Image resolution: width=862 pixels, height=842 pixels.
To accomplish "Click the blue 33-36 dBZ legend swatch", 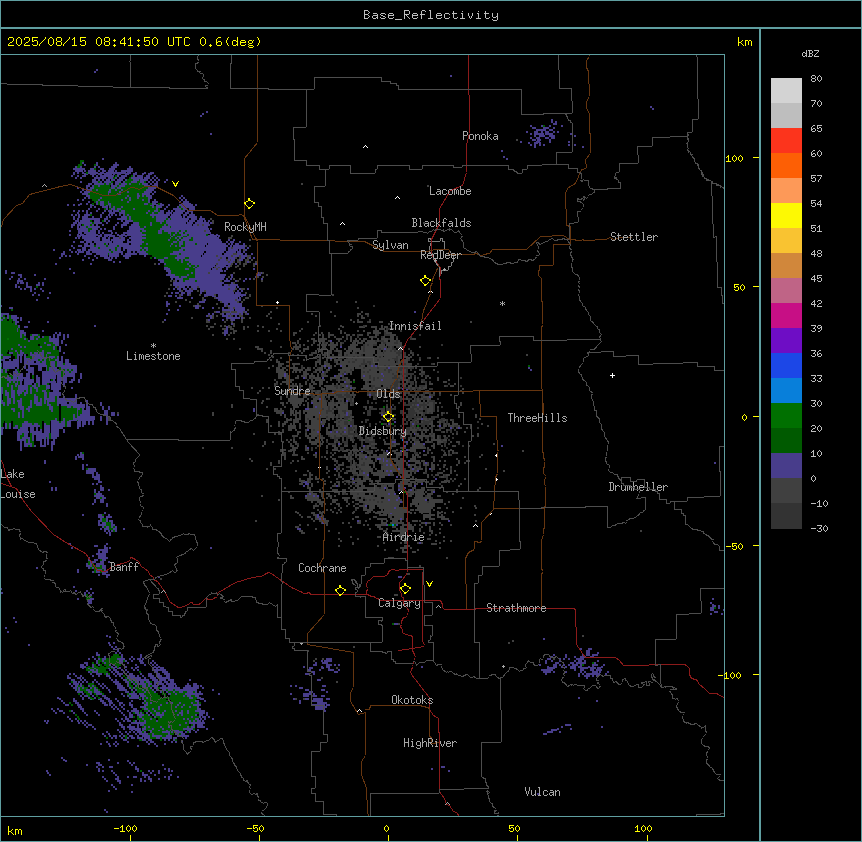I will point(786,365).
